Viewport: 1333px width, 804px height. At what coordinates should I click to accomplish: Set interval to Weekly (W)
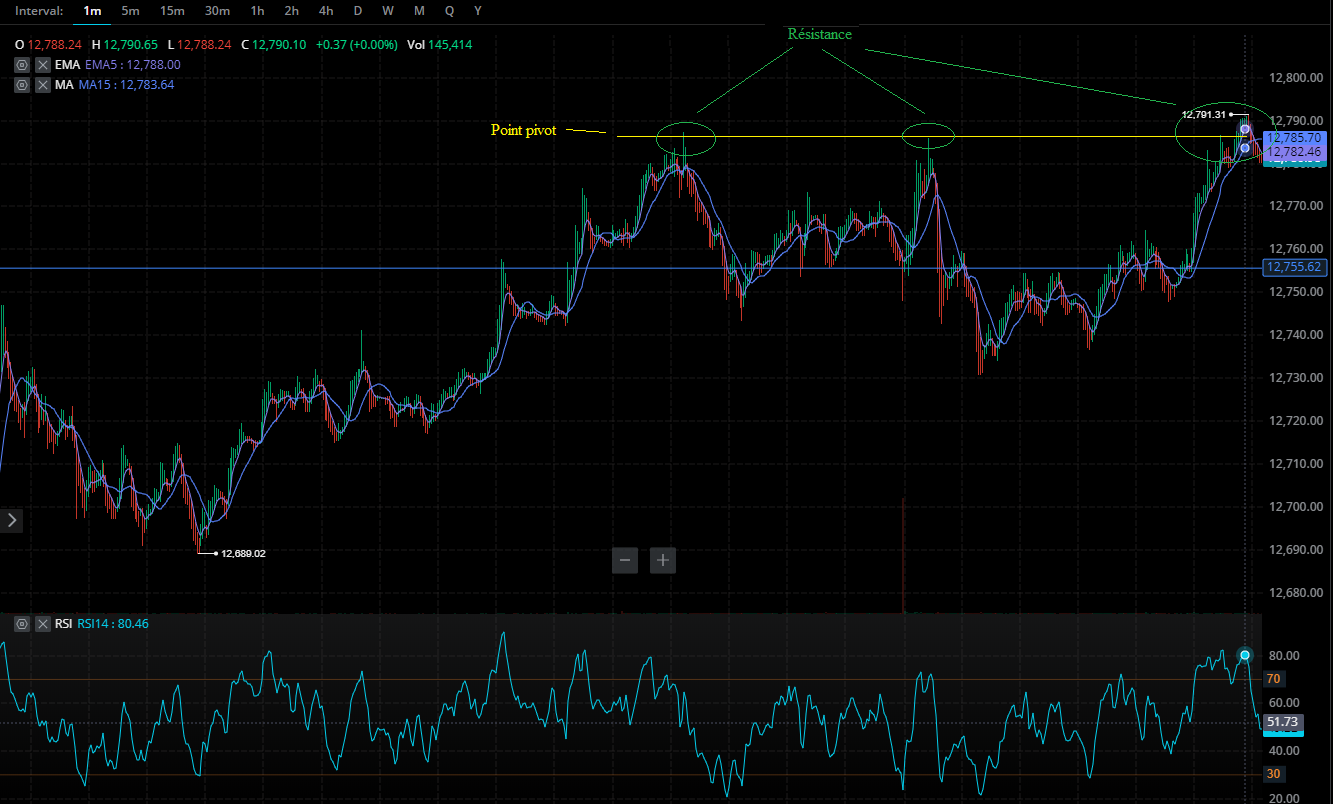click(x=388, y=10)
